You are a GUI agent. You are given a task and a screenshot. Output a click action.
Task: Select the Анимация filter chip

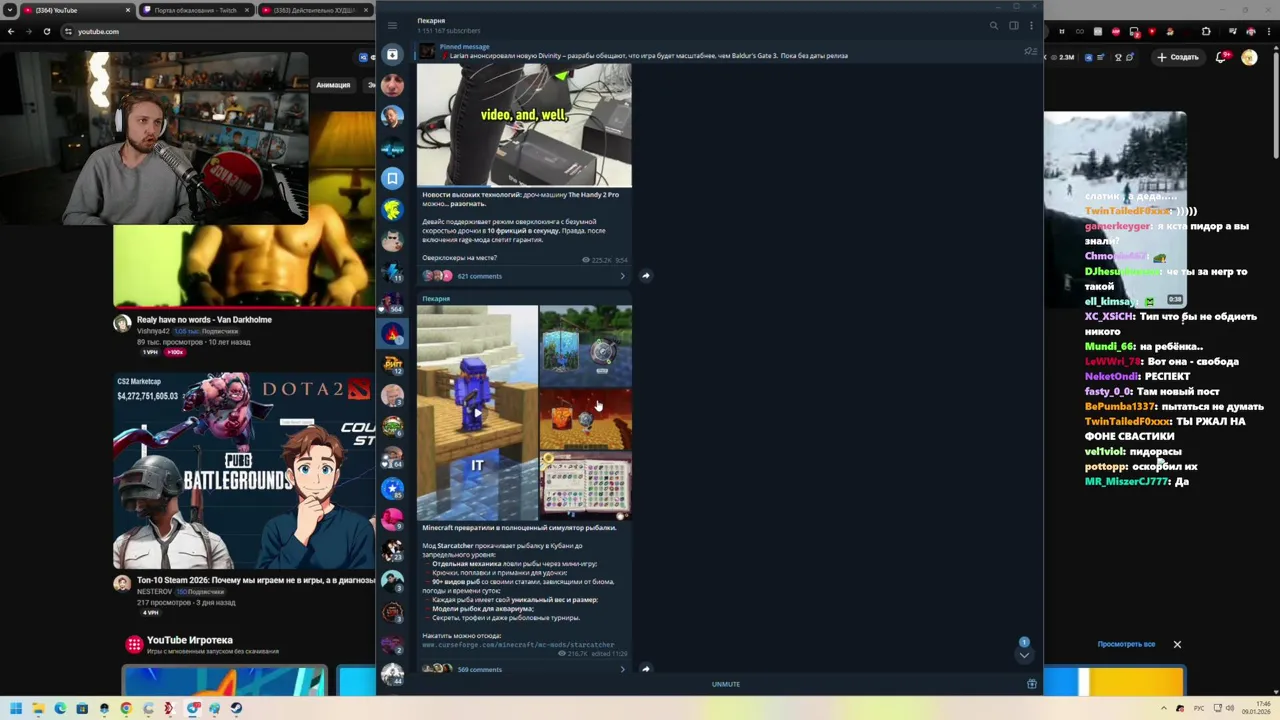coord(333,85)
